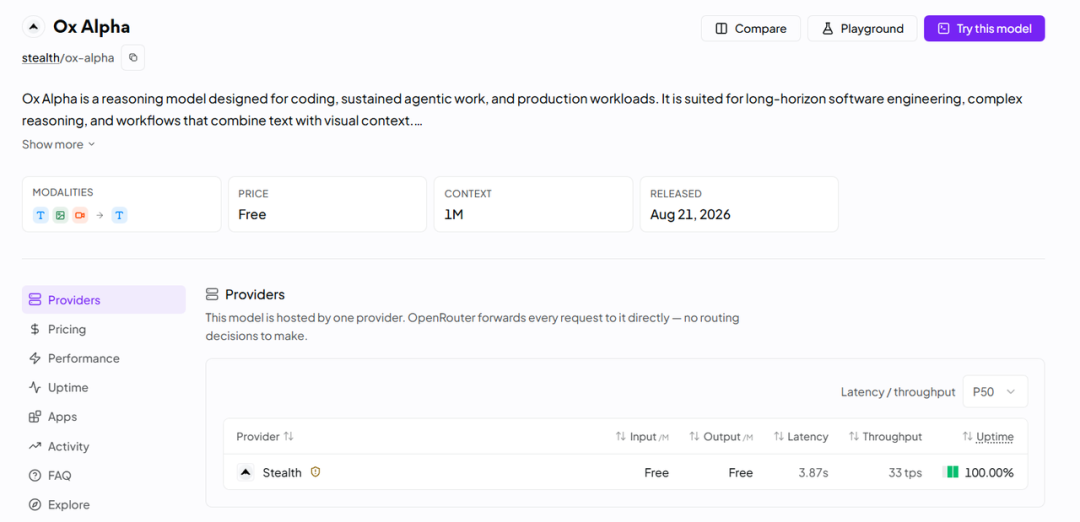Image resolution: width=1080 pixels, height=522 pixels.
Task: Click the green uptime bar indicator
Action: click(x=951, y=472)
